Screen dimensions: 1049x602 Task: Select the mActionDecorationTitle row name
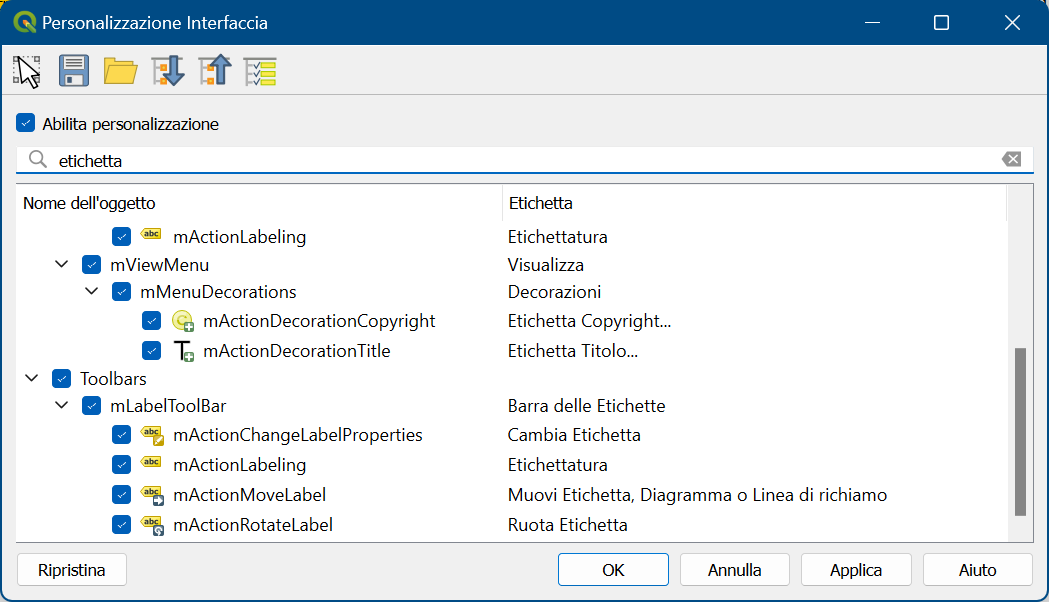click(296, 350)
